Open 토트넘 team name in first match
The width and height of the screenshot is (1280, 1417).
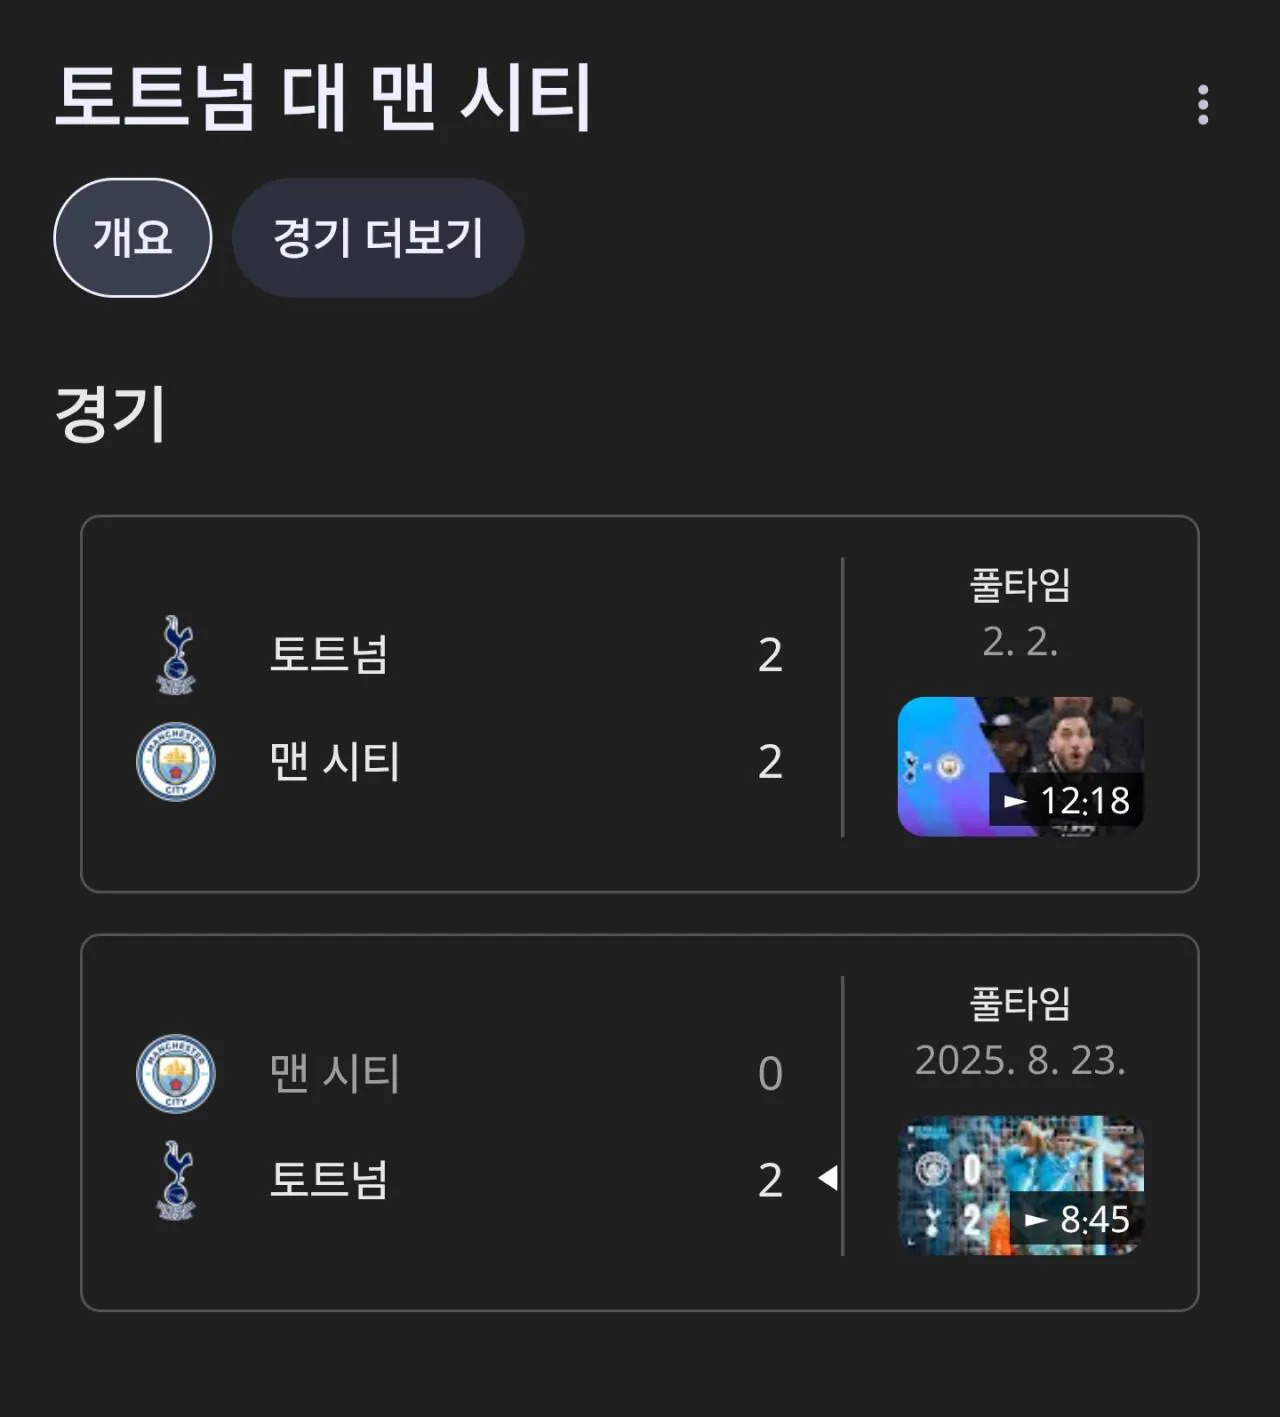[329, 655]
